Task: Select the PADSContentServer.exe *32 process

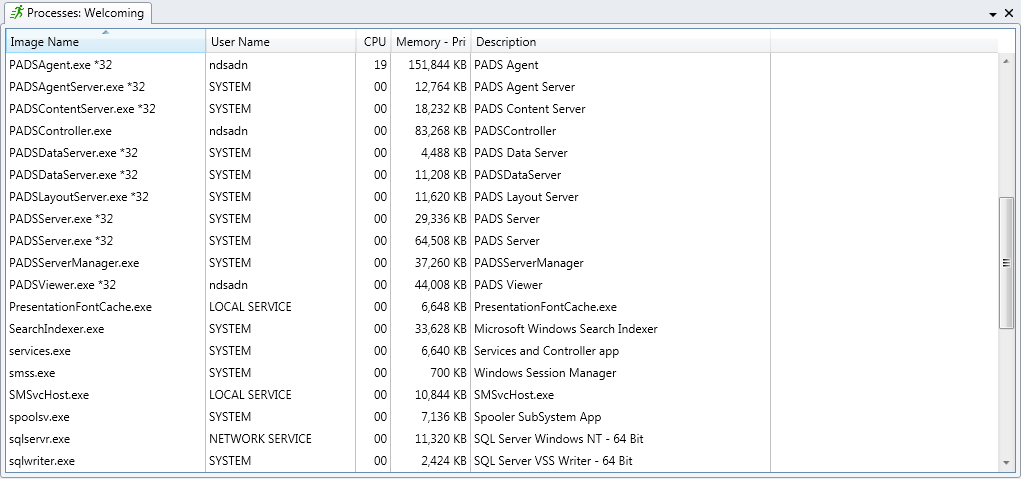Action: 82,109
